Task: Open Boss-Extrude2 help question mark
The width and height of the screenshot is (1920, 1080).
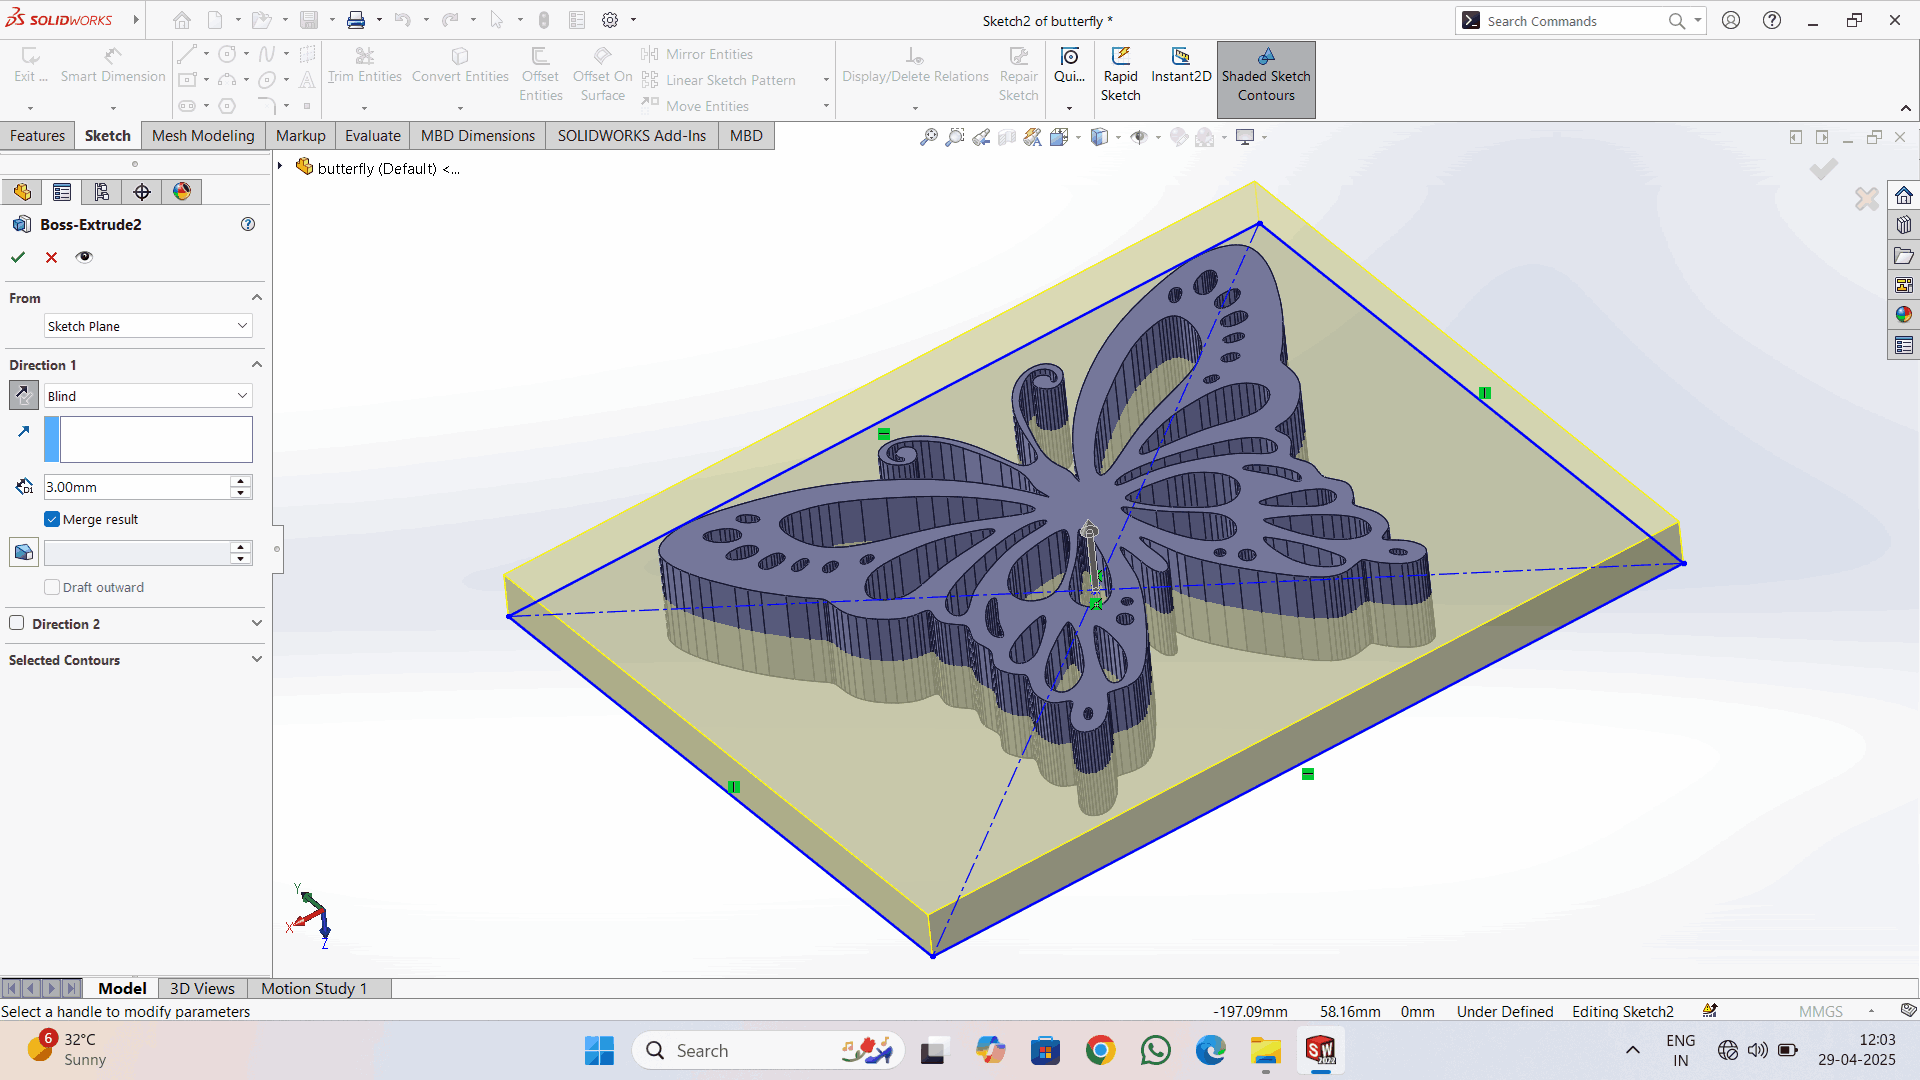Action: (x=248, y=224)
